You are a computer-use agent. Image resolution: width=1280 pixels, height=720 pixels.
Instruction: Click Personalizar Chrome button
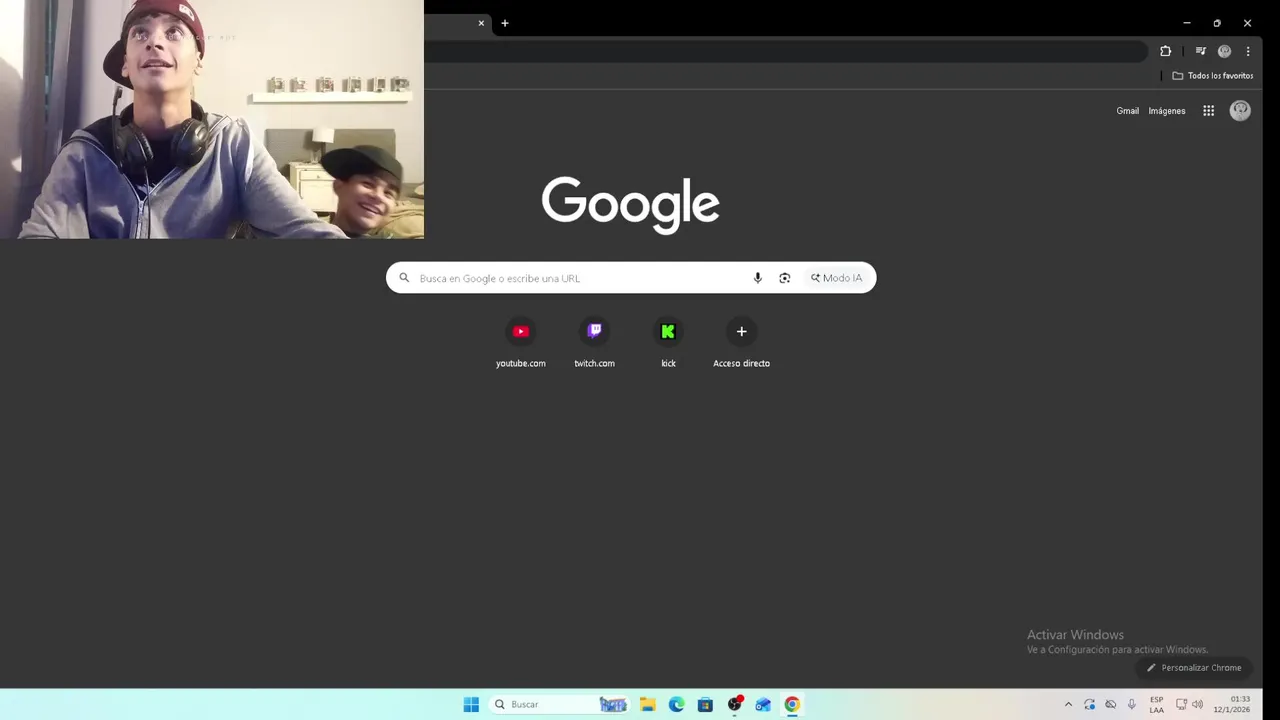coord(1194,668)
